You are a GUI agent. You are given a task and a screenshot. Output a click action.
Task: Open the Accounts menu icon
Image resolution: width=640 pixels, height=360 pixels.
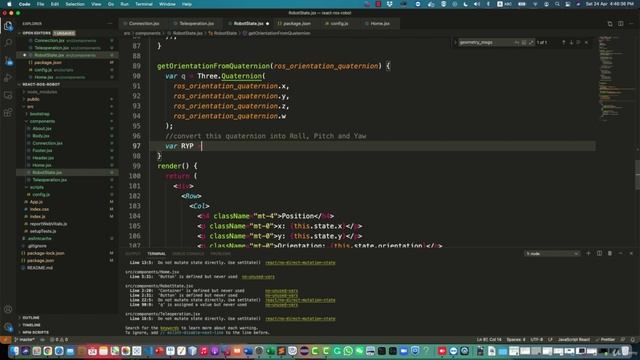pyautogui.click(x=8, y=309)
